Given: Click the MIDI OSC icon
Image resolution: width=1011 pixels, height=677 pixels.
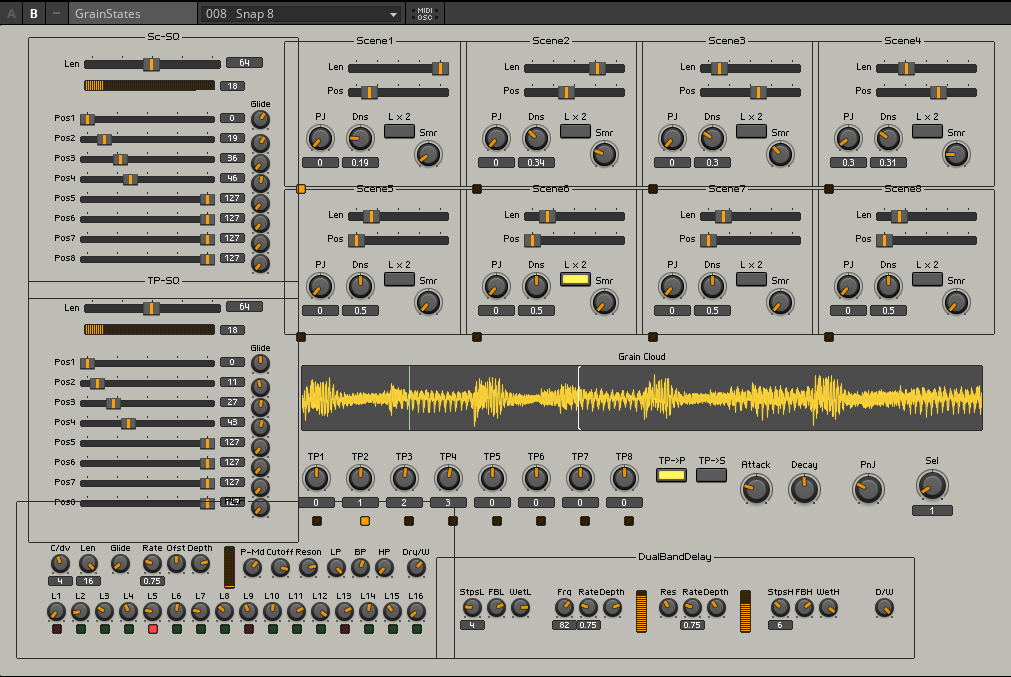Looking at the screenshot, I should 425,14.
